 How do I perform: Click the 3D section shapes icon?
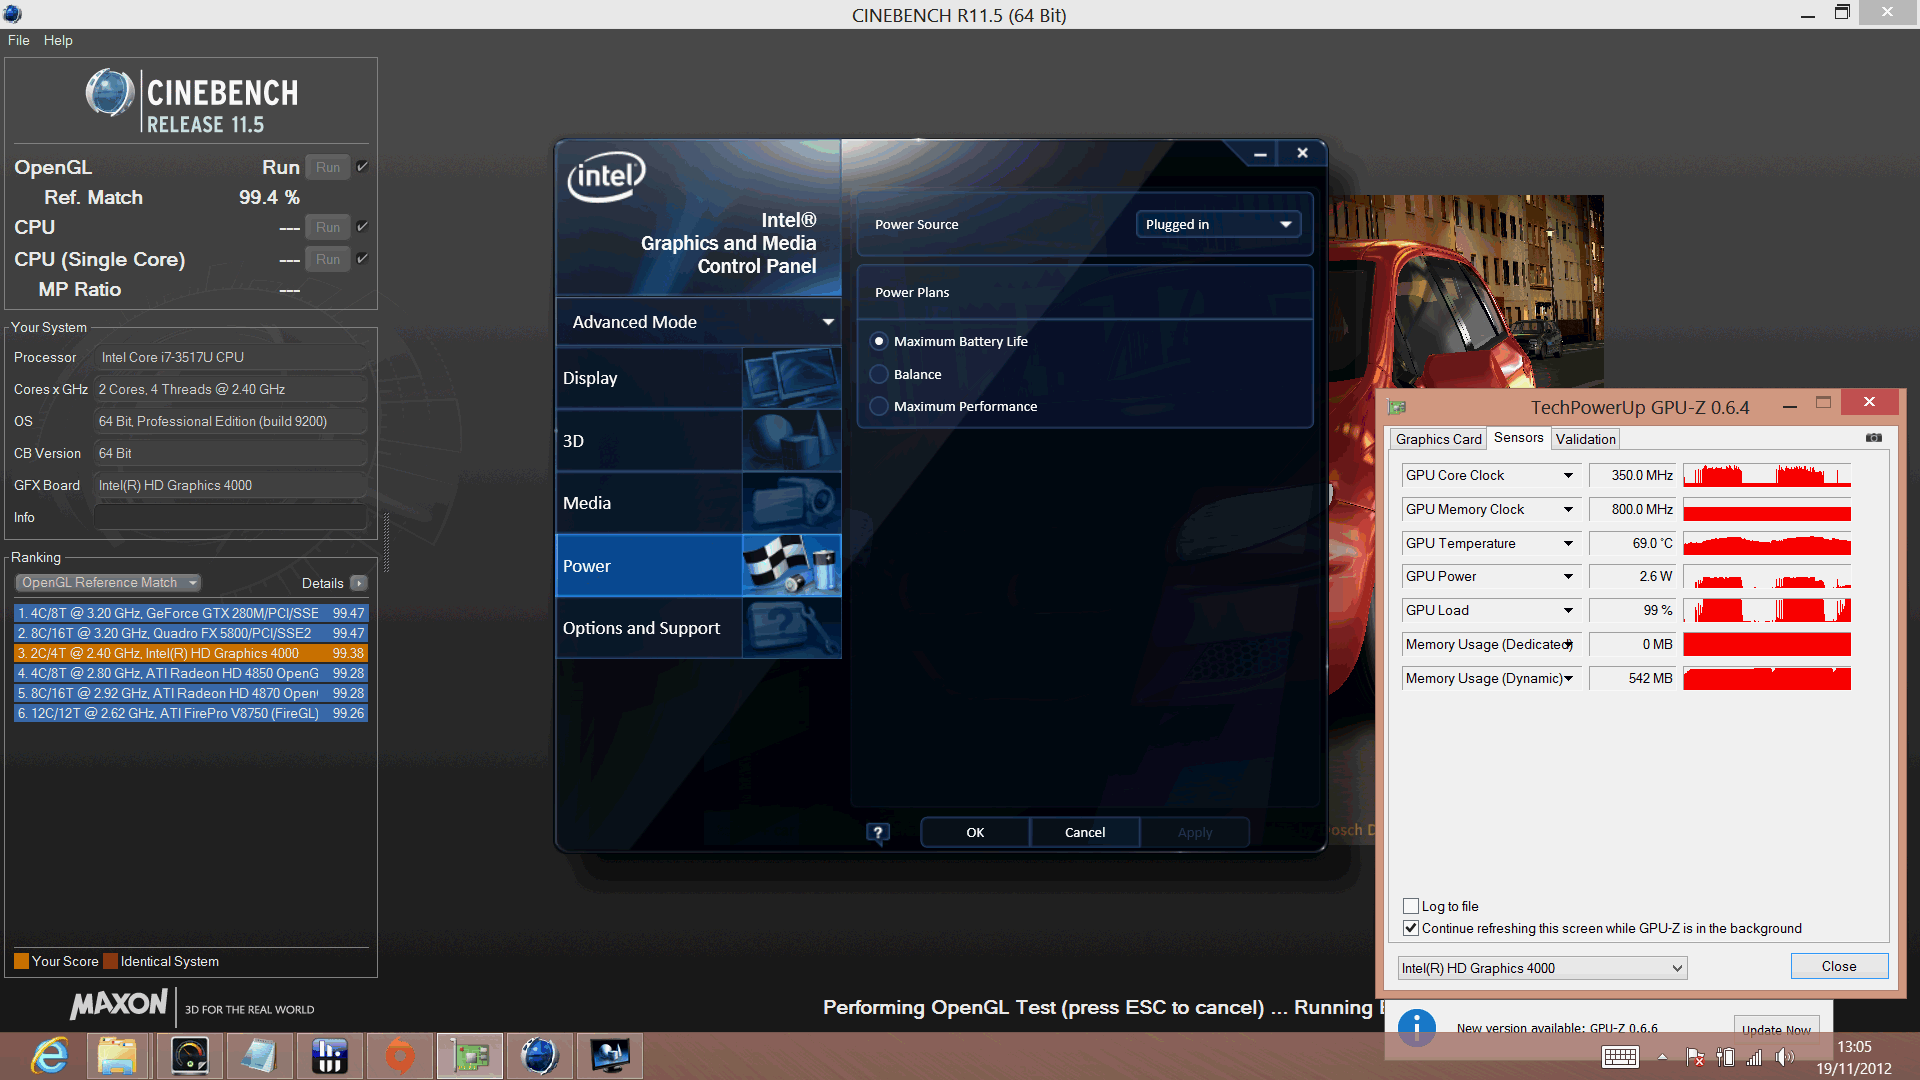tap(791, 441)
